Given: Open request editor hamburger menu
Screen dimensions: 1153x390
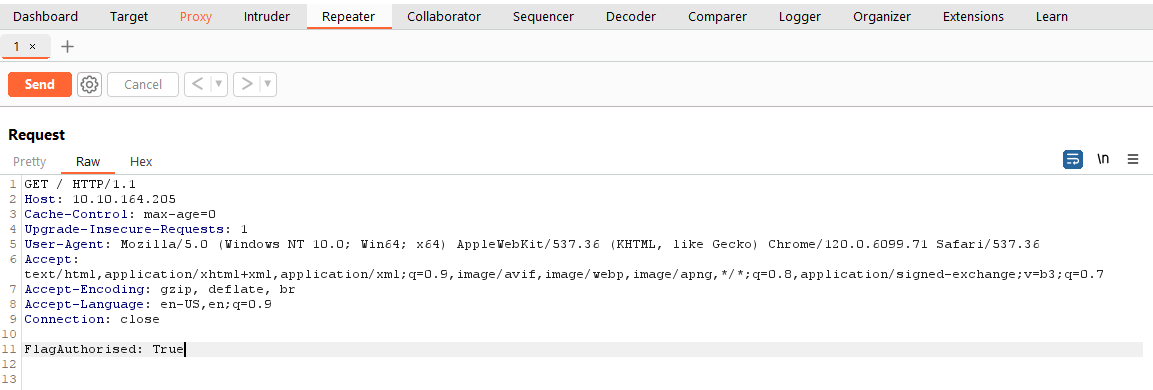Looking at the screenshot, I should [1133, 159].
